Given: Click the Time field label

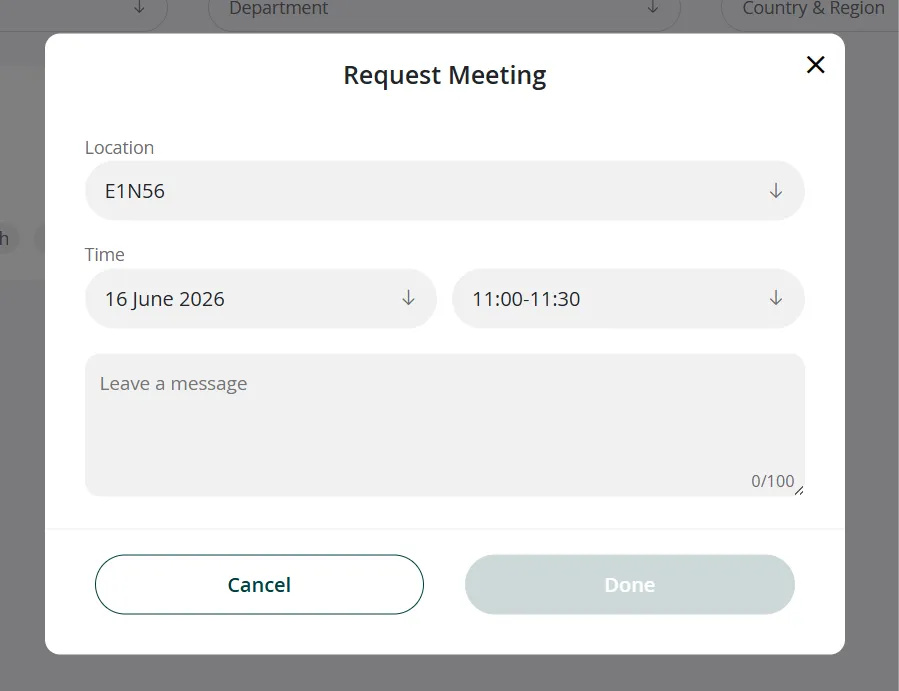Looking at the screenshot, I should (x=105, y=255).
